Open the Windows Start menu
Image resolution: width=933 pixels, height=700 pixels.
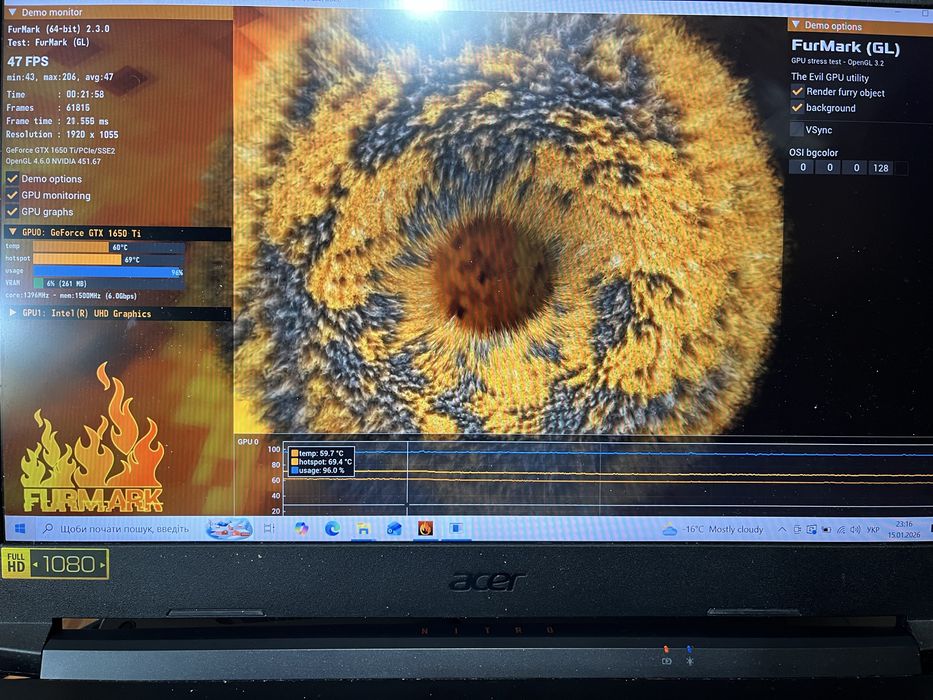pos(20,529)
